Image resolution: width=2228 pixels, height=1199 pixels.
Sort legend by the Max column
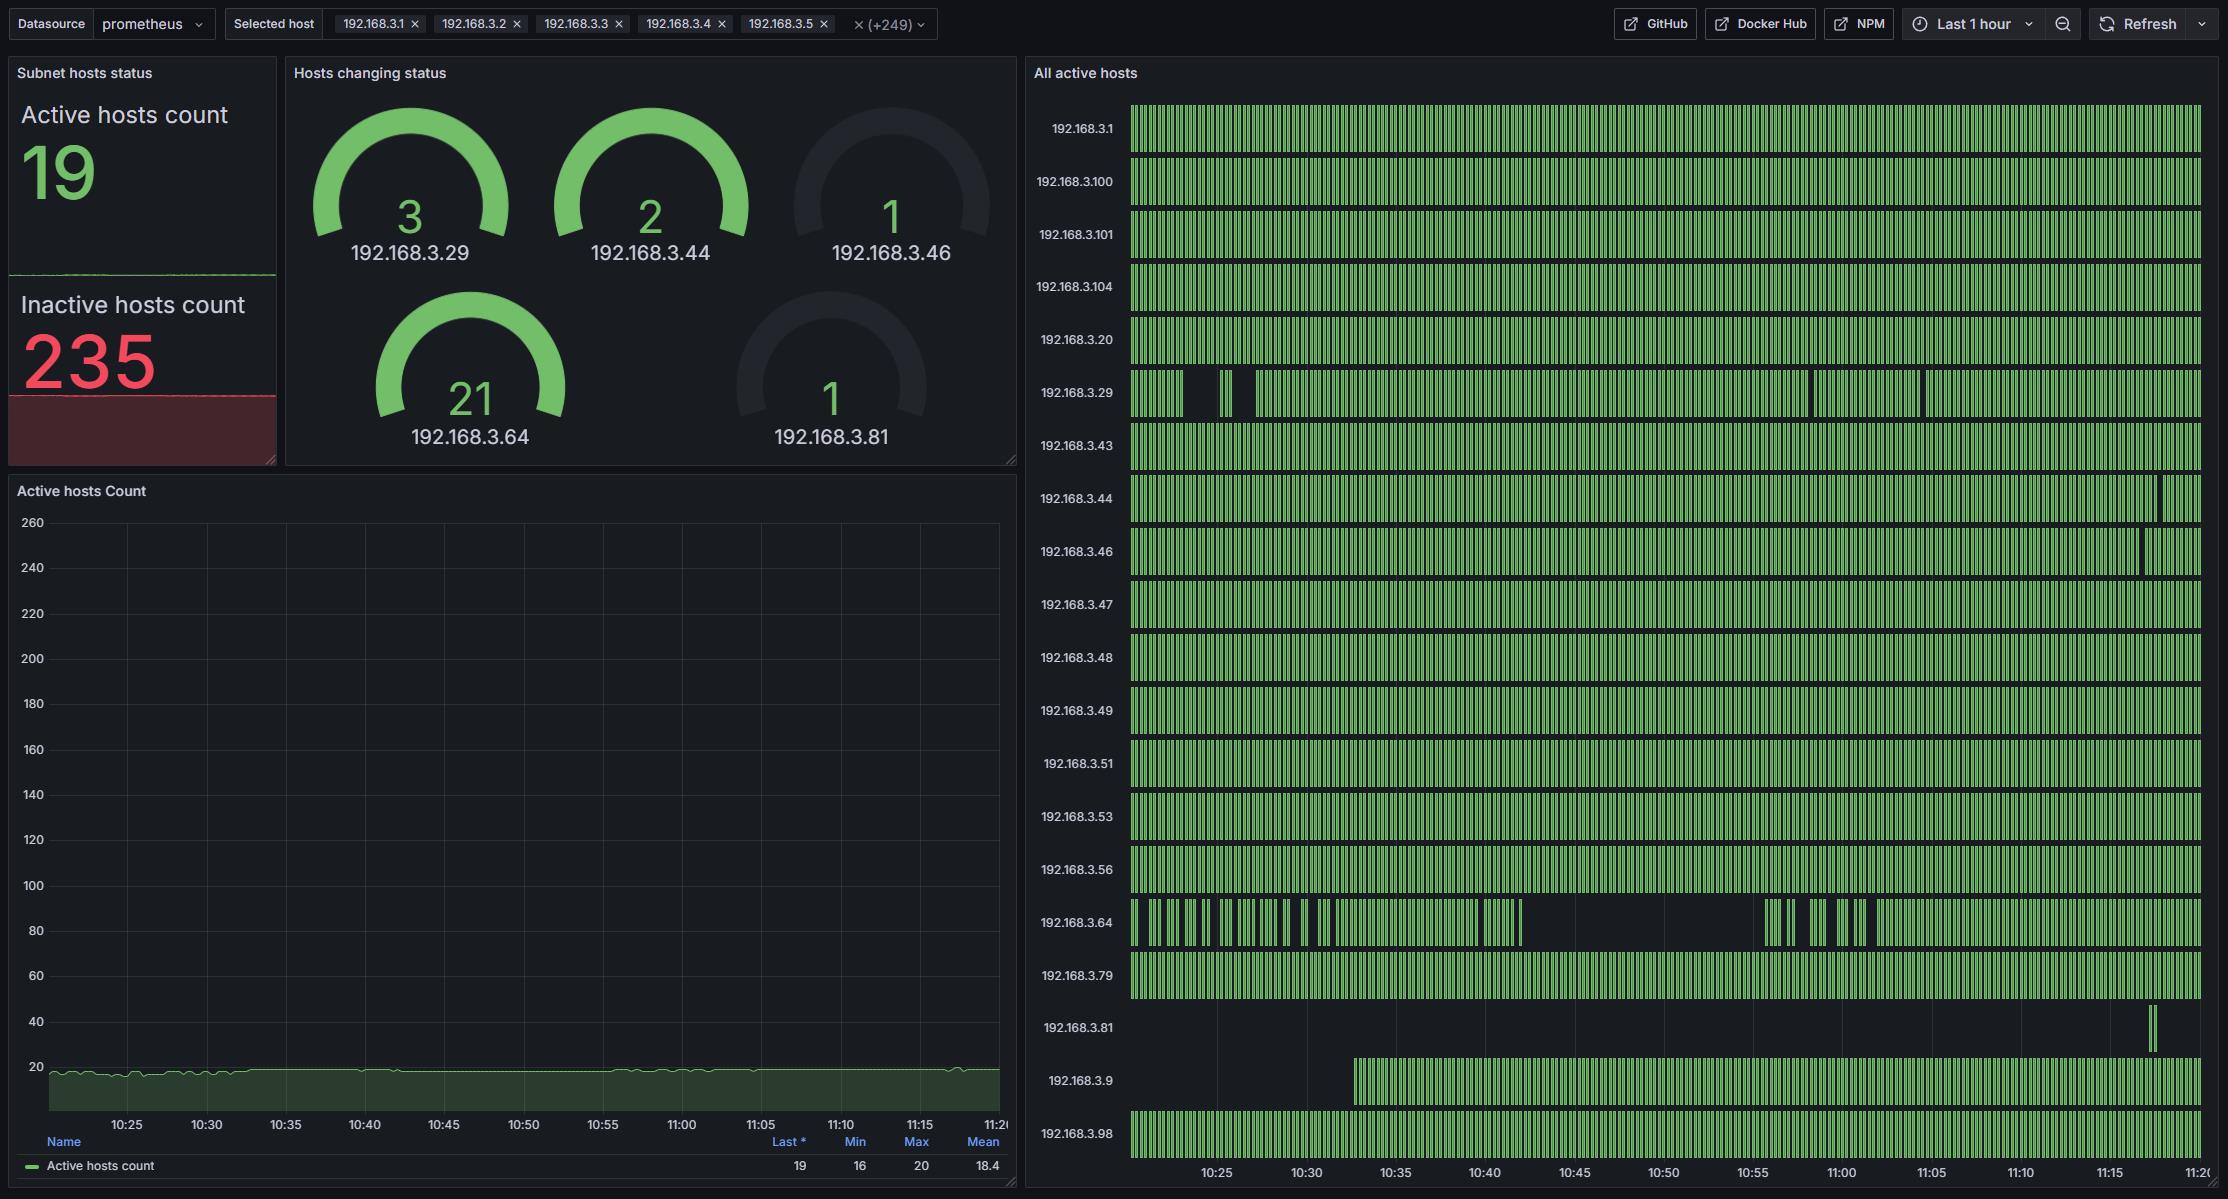pyautogui.click(x=916, y=1142)
